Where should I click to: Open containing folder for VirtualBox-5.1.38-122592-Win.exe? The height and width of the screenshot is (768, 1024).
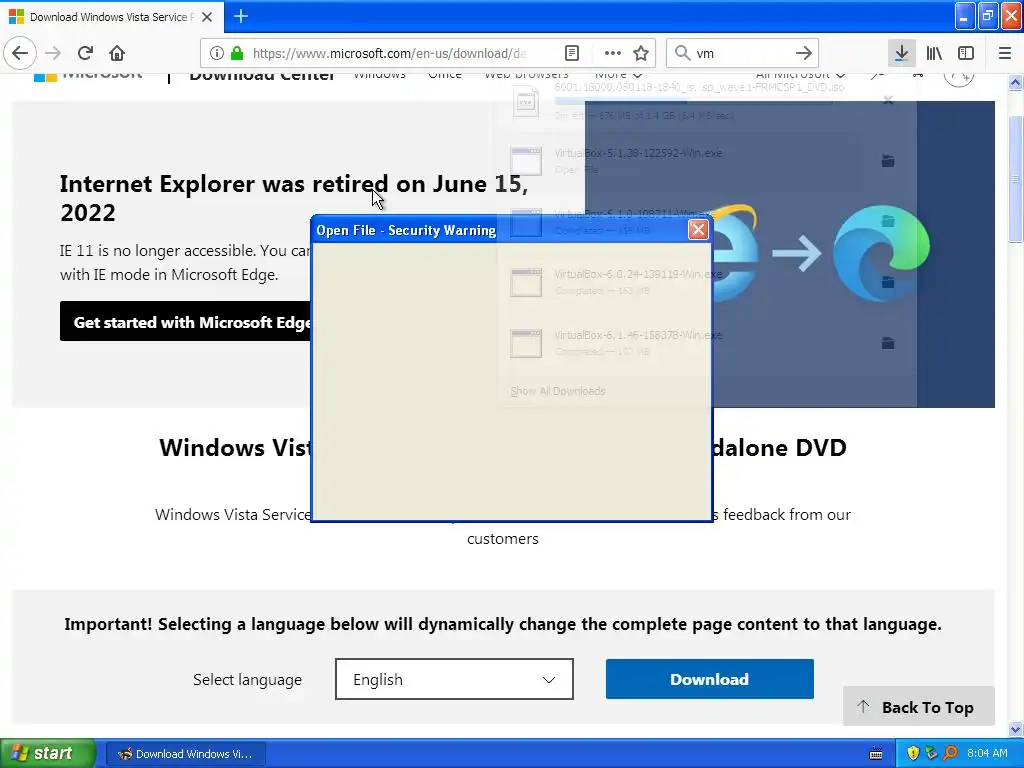[x=888, y=161]
